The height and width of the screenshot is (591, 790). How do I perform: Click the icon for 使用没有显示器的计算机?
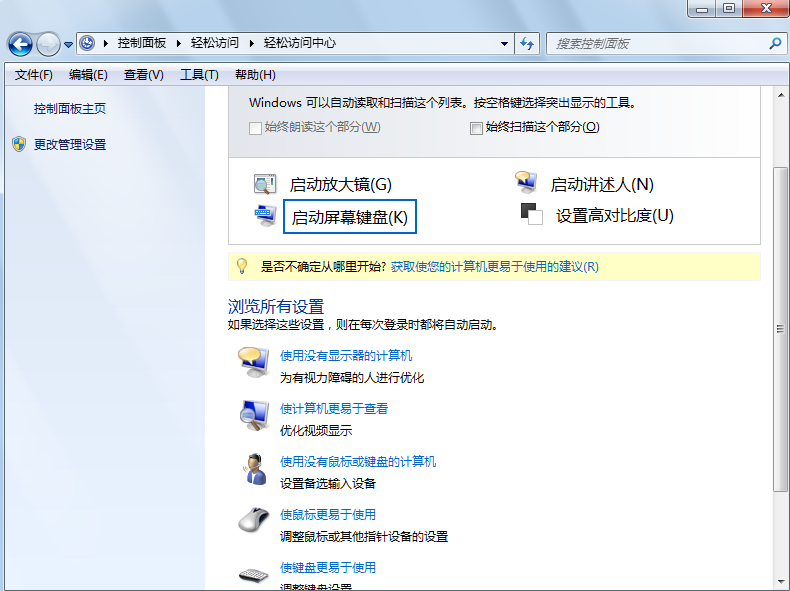[253, 362]
